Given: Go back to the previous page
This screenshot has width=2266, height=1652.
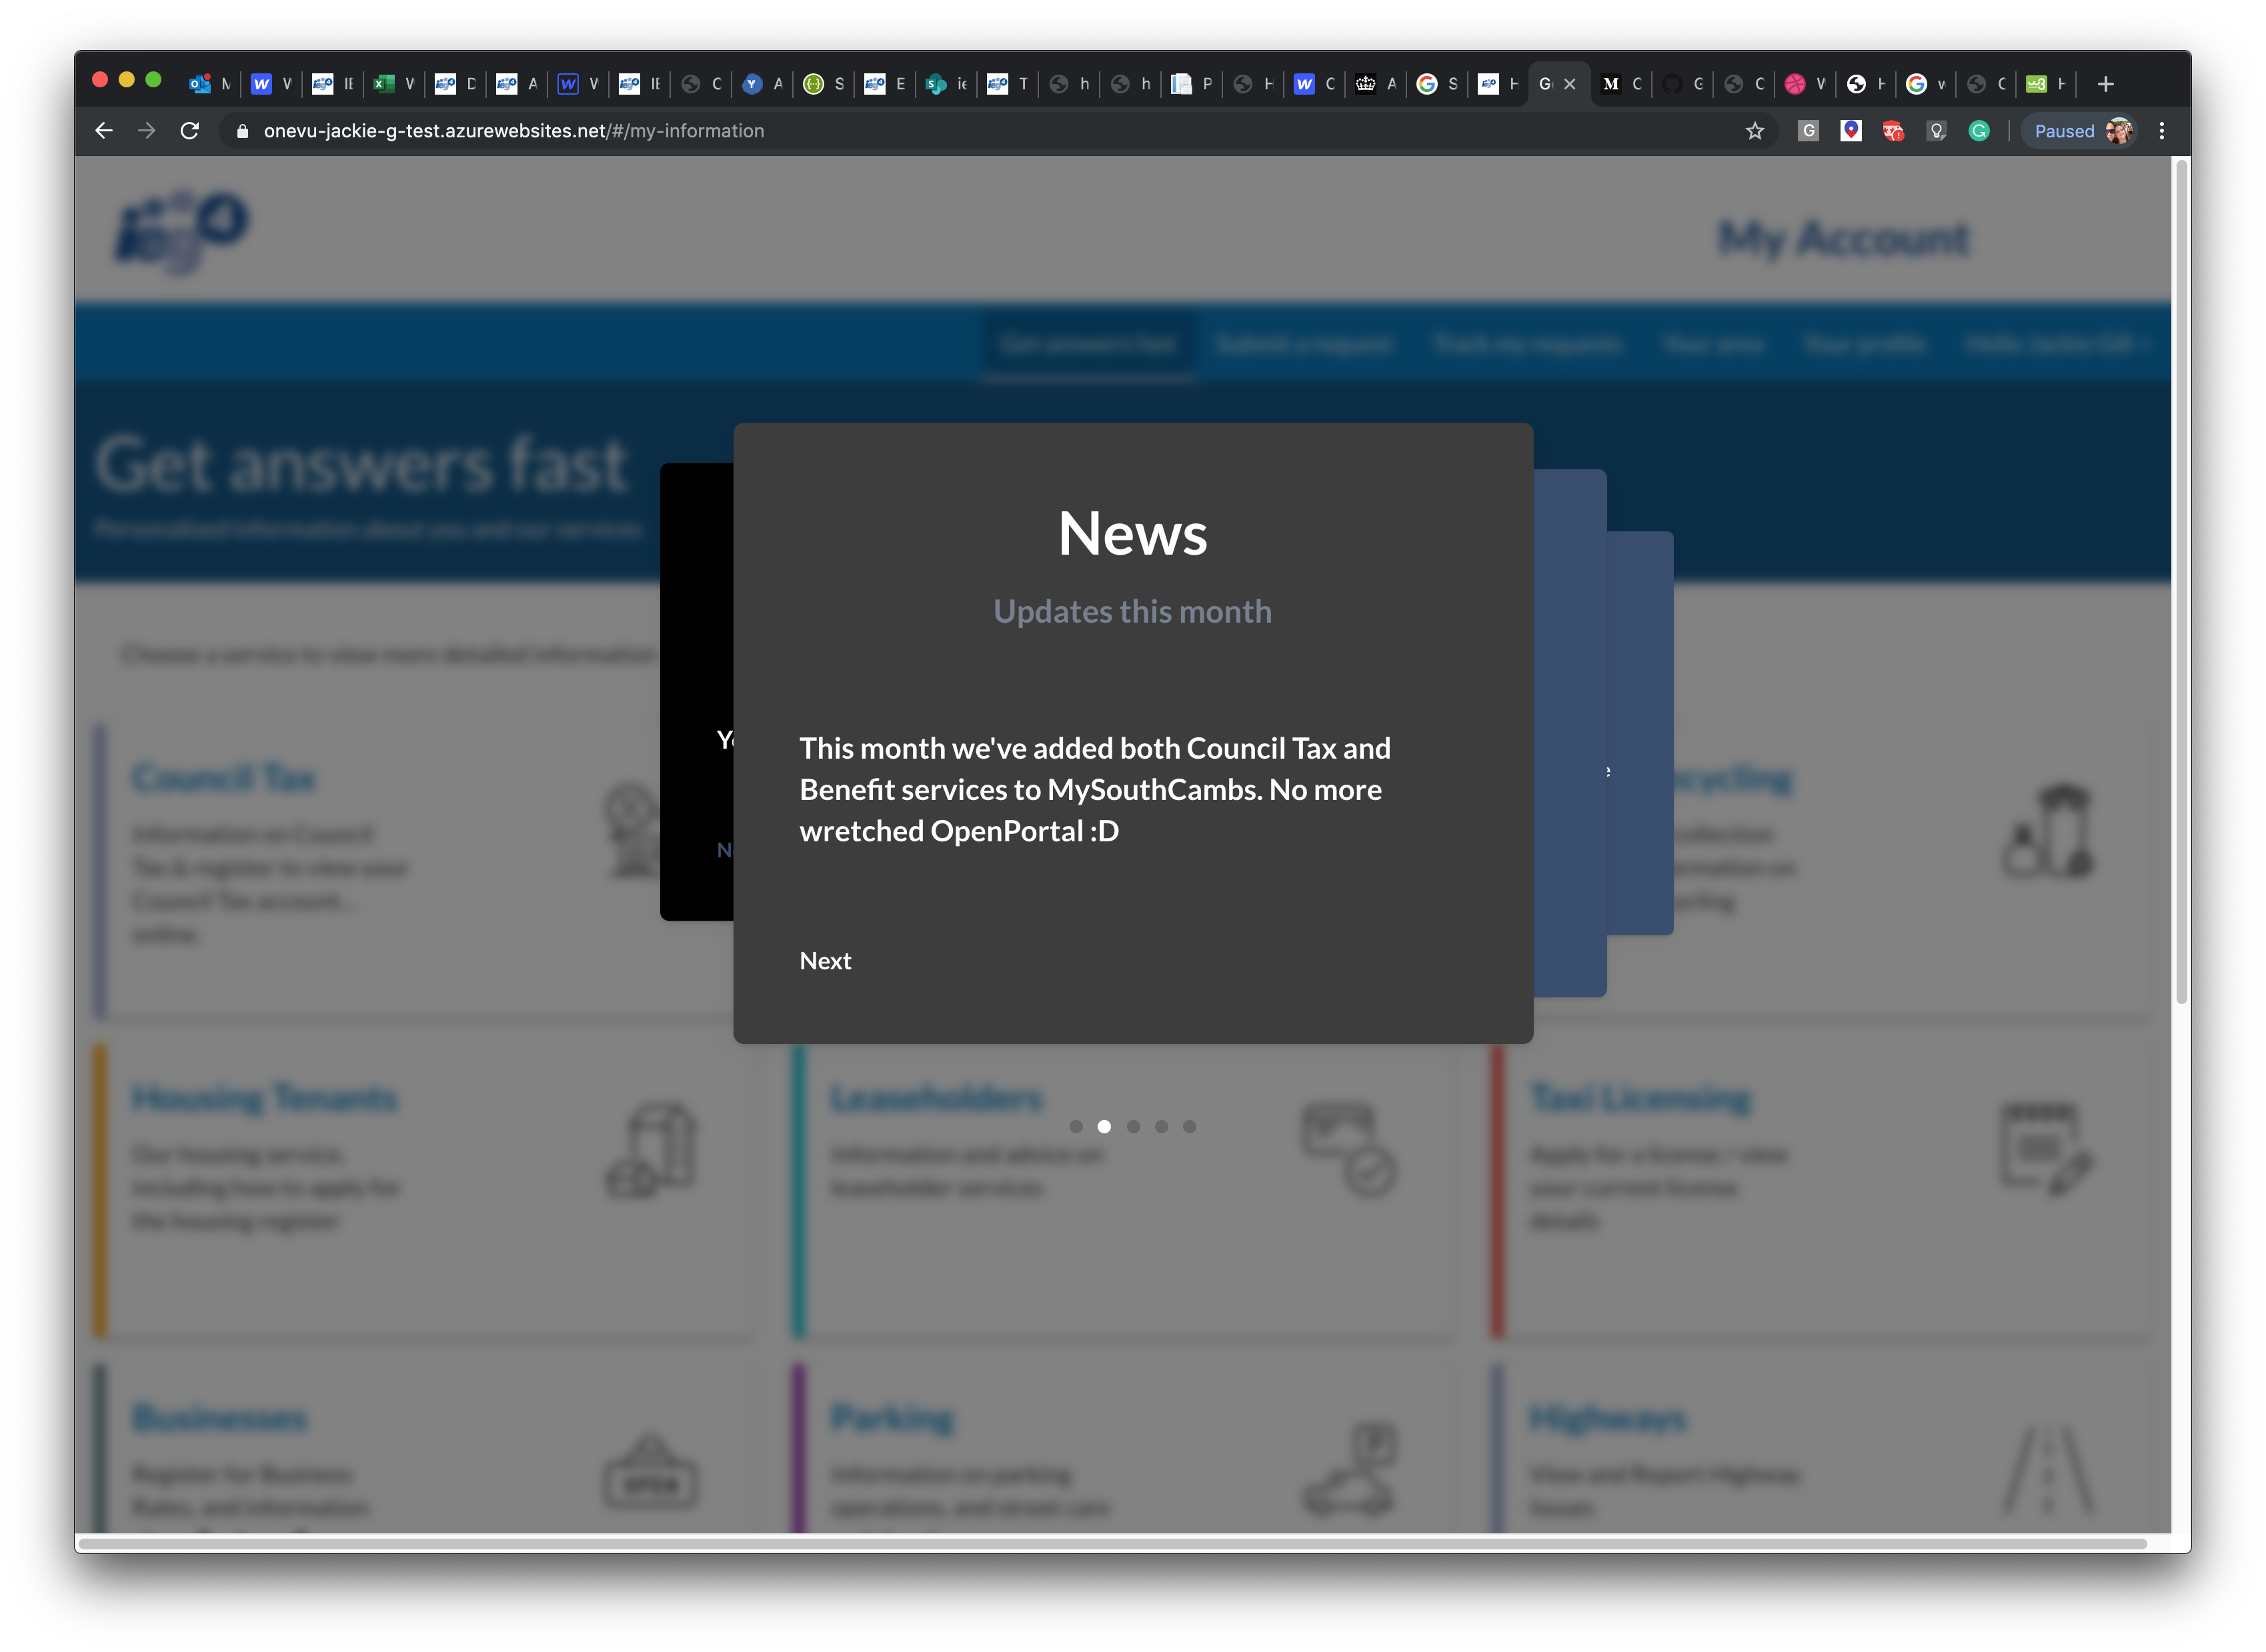Looking at the screenshot, I should 104,131.
